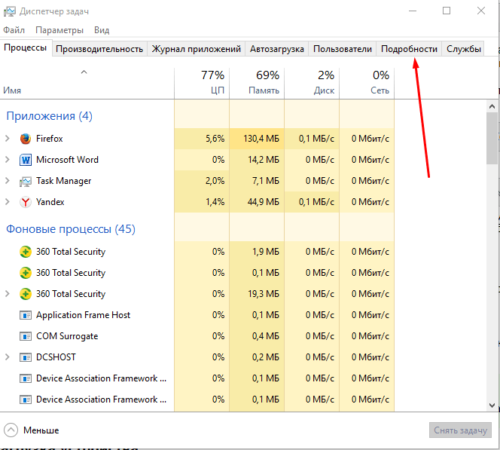The image size is (500, 450).
Task: Click the Microsoft Word app icon
Action: (x=25, y=160)
